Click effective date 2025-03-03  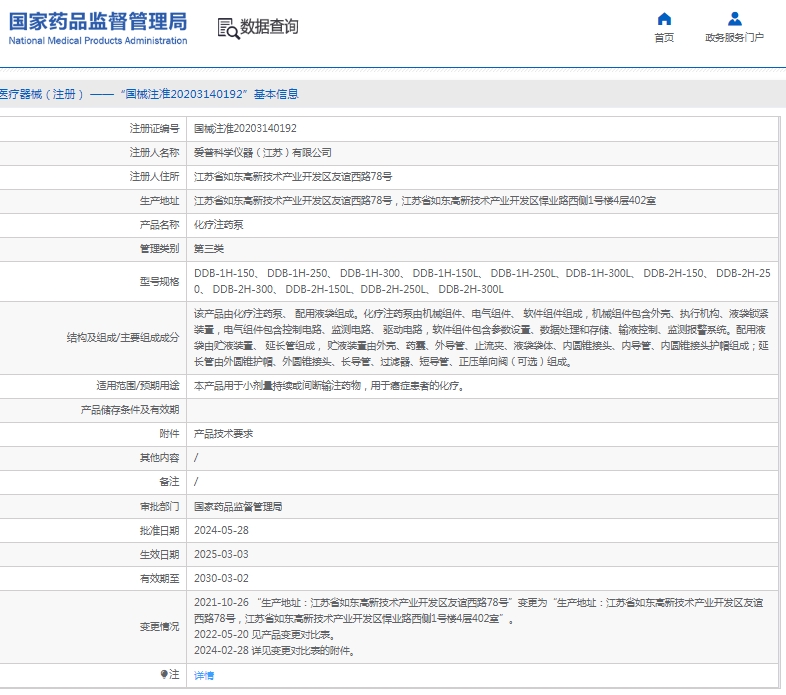coord(221,555)
